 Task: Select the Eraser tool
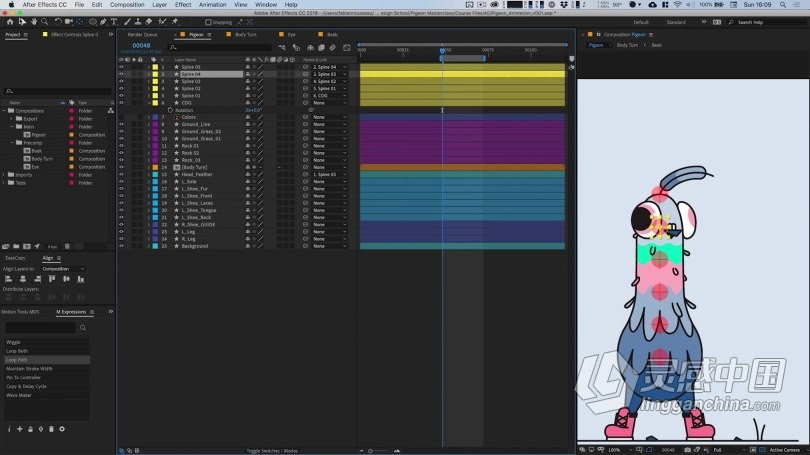149,22
